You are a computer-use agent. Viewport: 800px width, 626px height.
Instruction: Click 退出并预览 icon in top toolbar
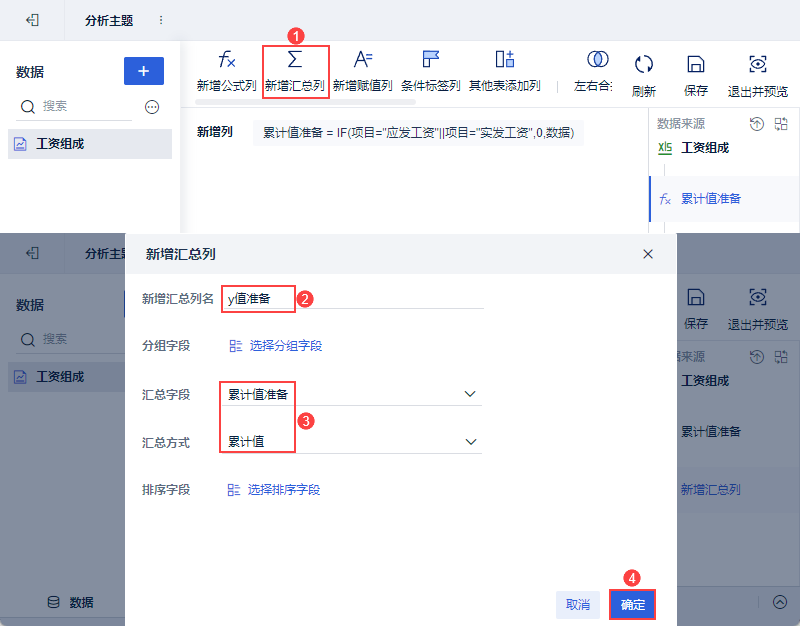tap(758, 64)
